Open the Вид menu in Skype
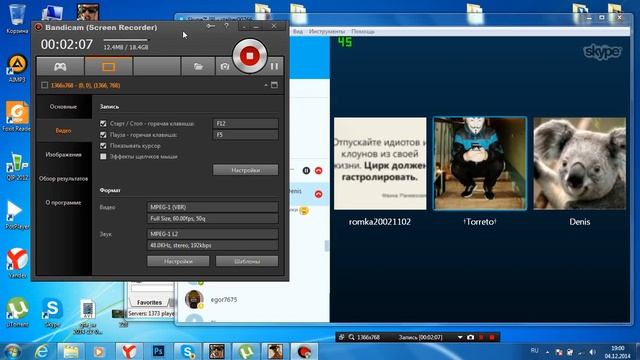Viewport: 640px width, 360px height. click(x=298, y=31)
